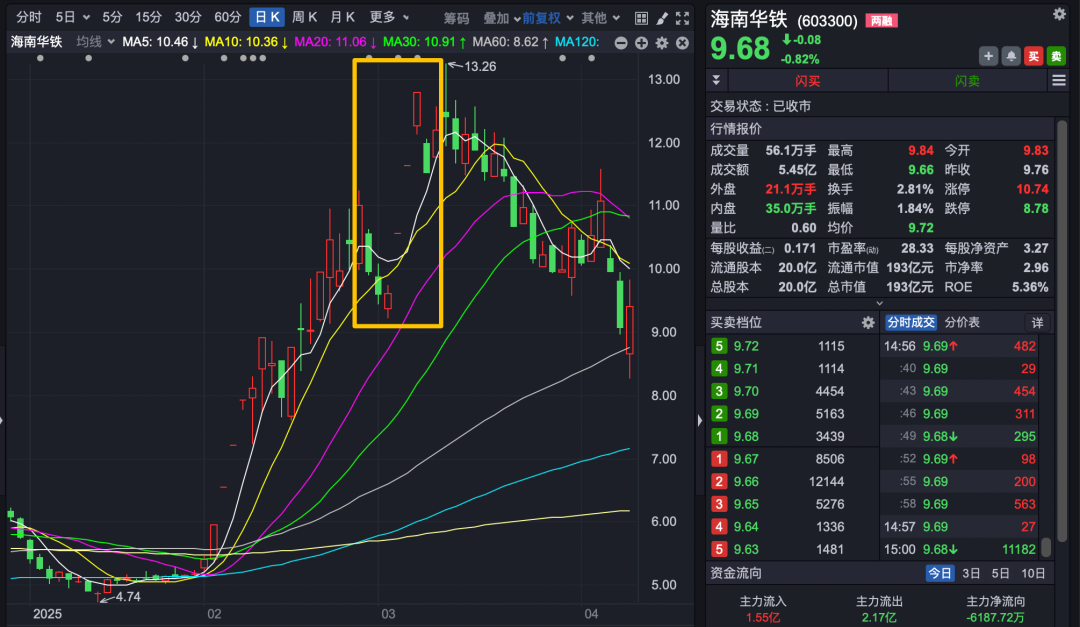Open the chart settings gear next to zoom icons

pos(660,44)
